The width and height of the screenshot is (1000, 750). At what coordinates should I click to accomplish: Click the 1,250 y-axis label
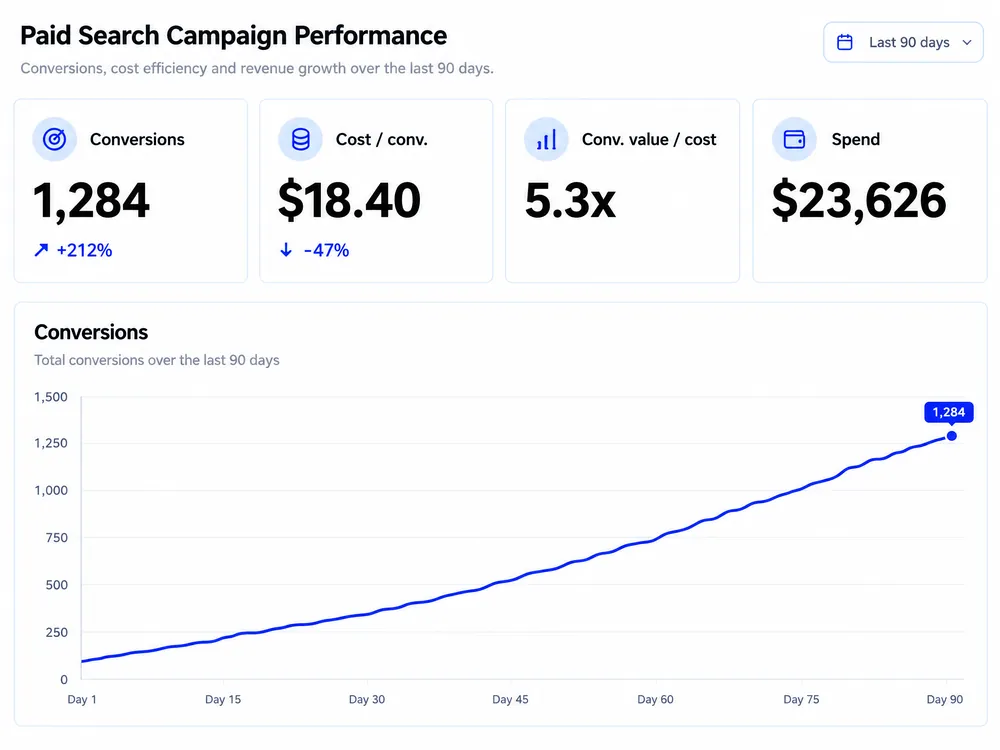coord(50,443)
